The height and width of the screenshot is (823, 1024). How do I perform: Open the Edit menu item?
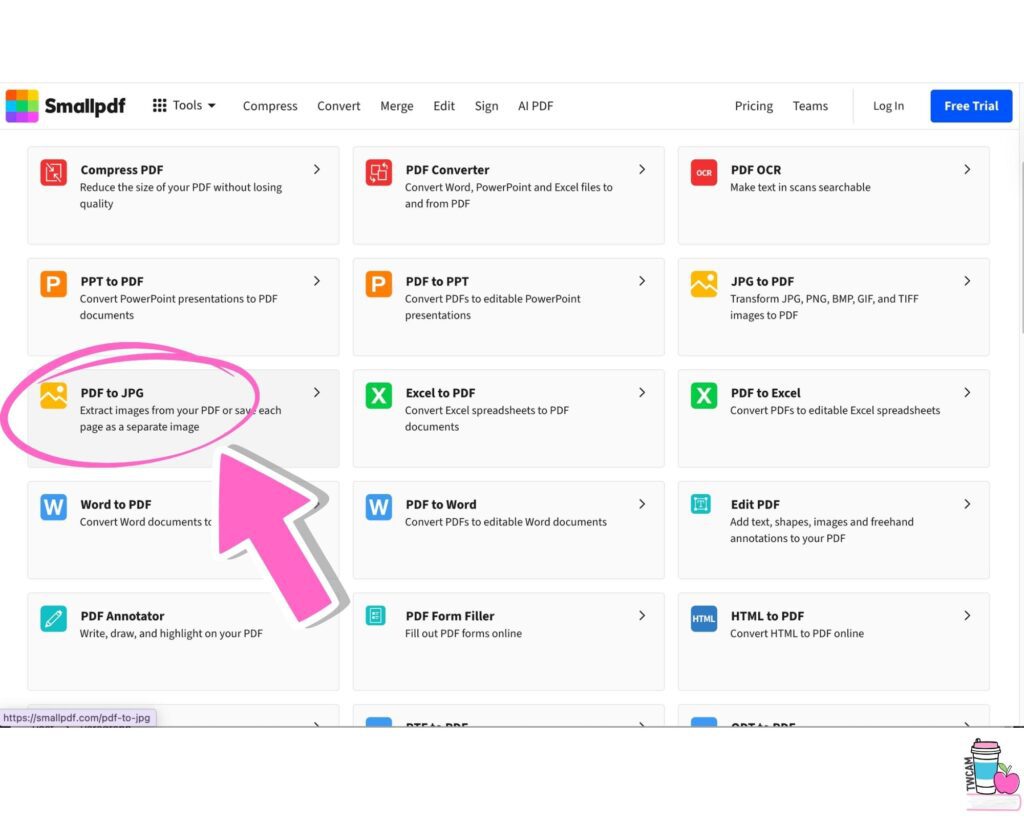pyautogui.click(x=443, y=106)
